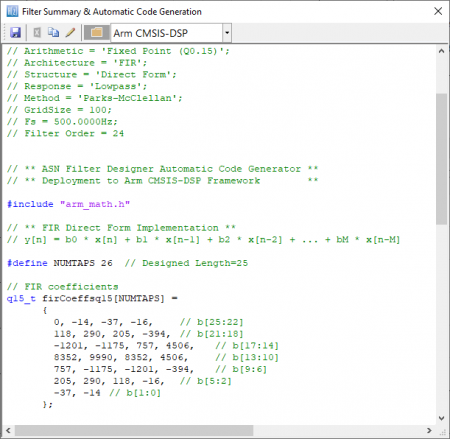Click the vertical scrollbar down arrow
Image resolution: width=450 pixels, height=439 pixels.
(442, 418)
